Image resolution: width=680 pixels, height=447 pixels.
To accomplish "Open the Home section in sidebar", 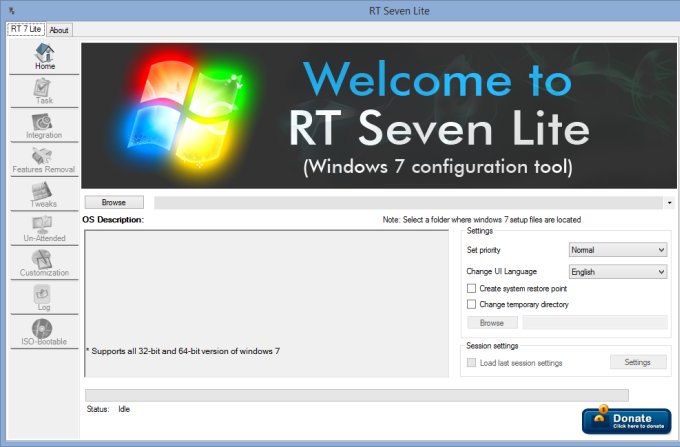I will click(x=44, y=57).
